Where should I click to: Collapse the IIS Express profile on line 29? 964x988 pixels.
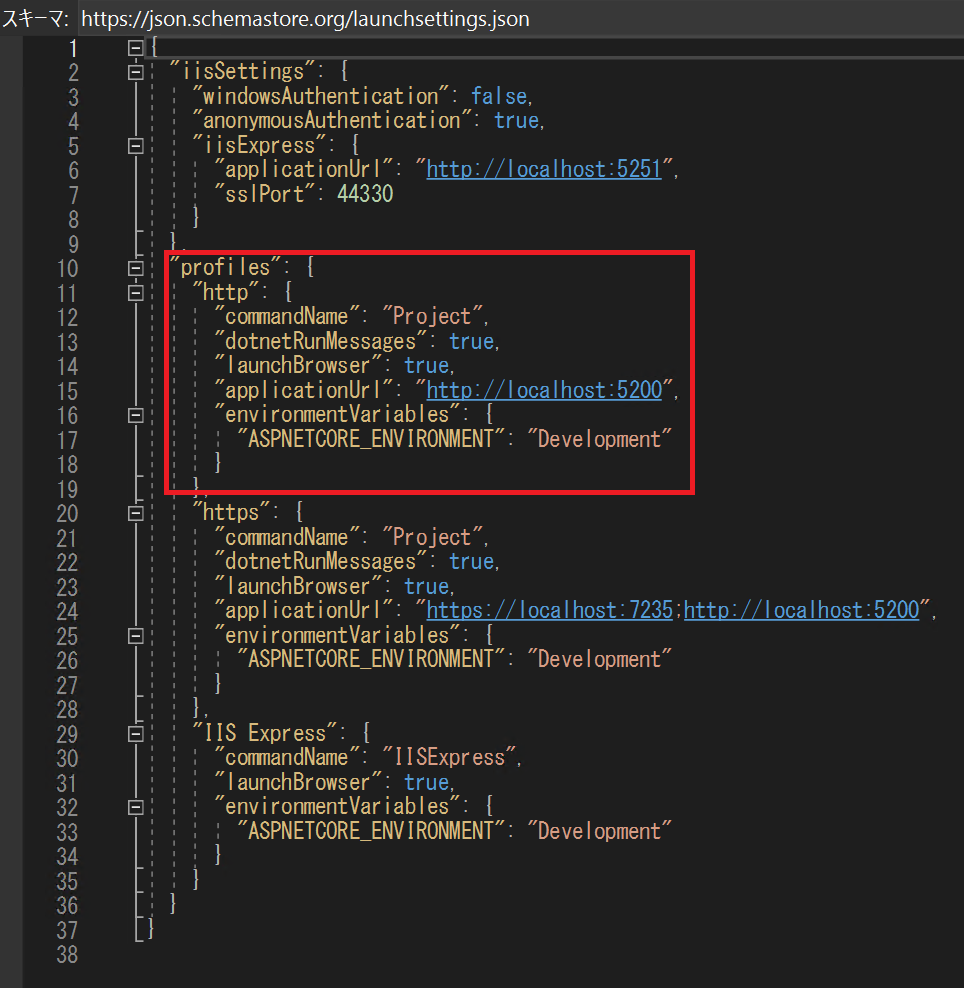[x=135, y=734]
